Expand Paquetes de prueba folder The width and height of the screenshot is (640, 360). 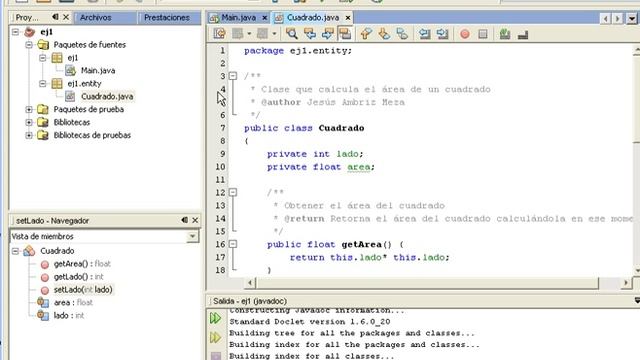point(29,109)
